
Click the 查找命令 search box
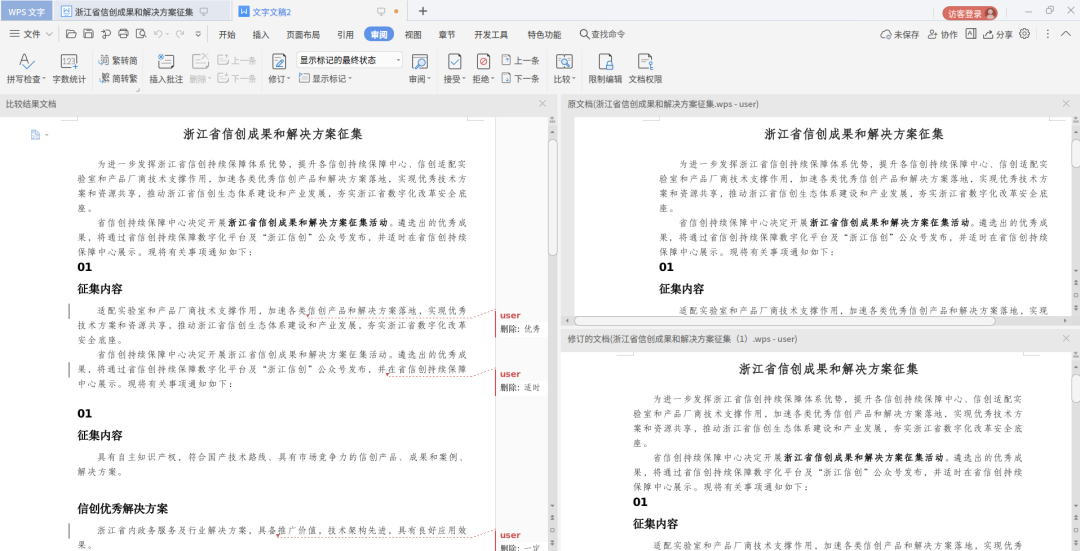click(603, 34)
